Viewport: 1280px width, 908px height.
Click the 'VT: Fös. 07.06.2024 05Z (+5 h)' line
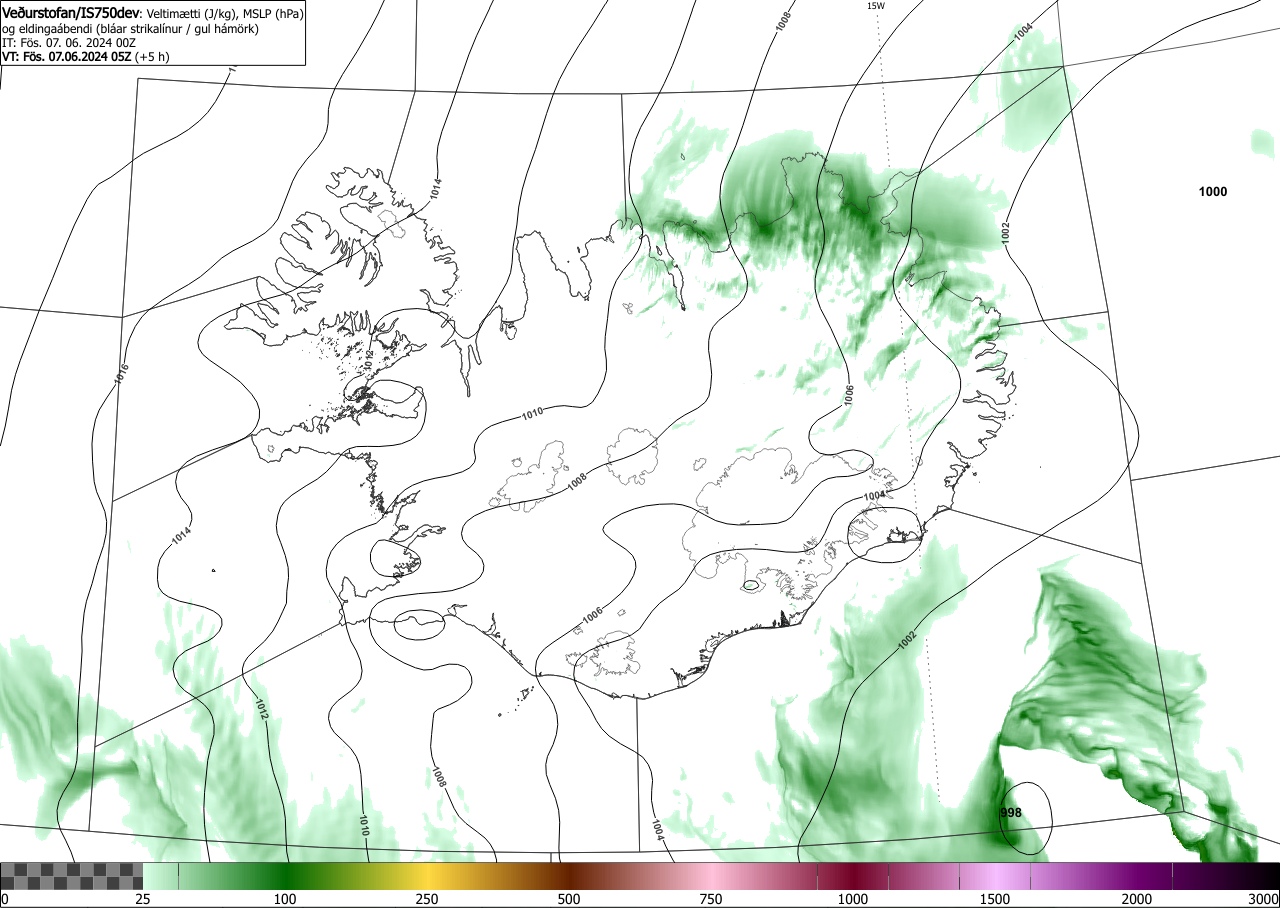pyautogui.click(x=86, y=57)
